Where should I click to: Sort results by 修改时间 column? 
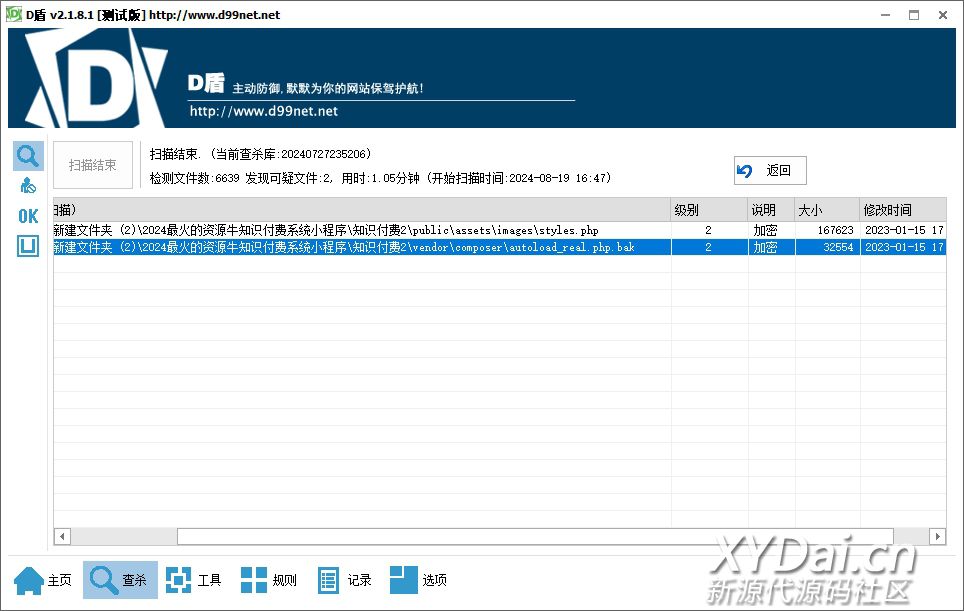(x=900, y=210)
